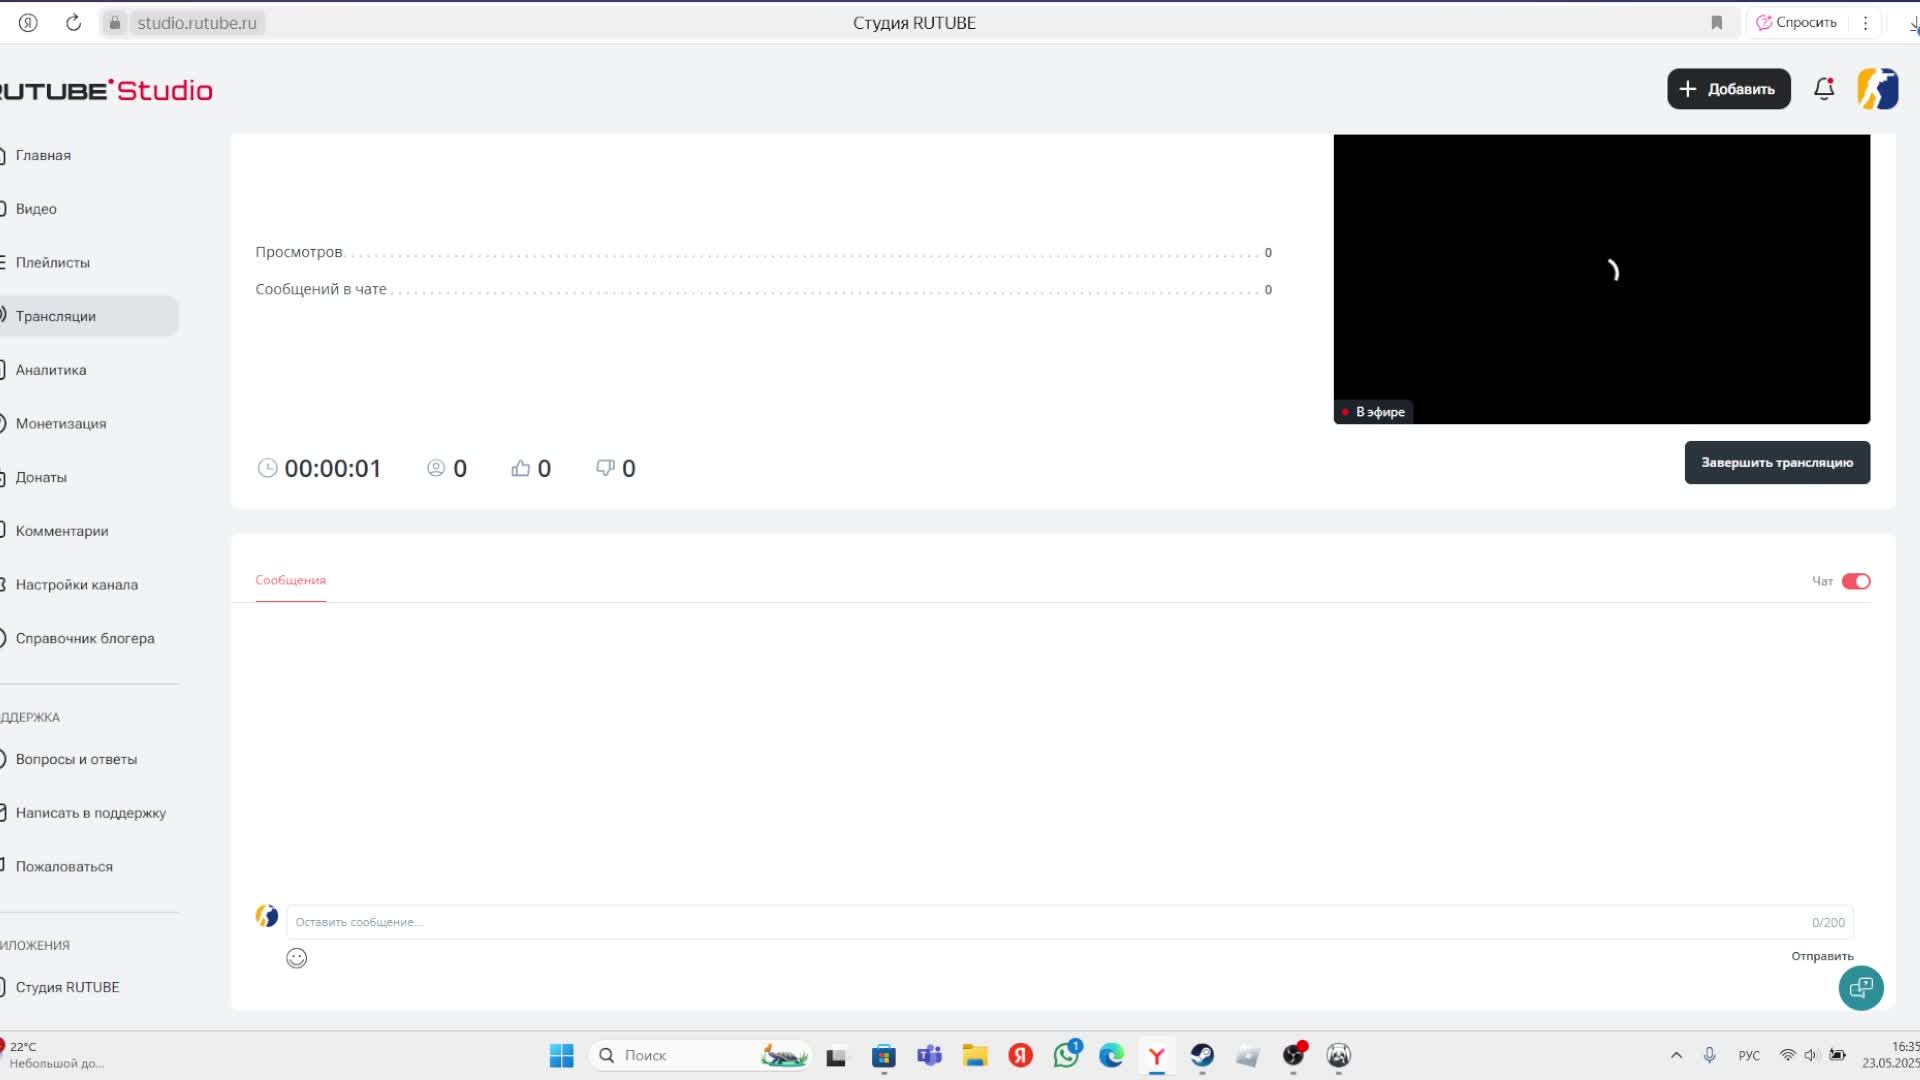Open Windows Start menu
Image resolution: width=1920 pixels, height=1080 pixels.
[x=562, y=1055]
